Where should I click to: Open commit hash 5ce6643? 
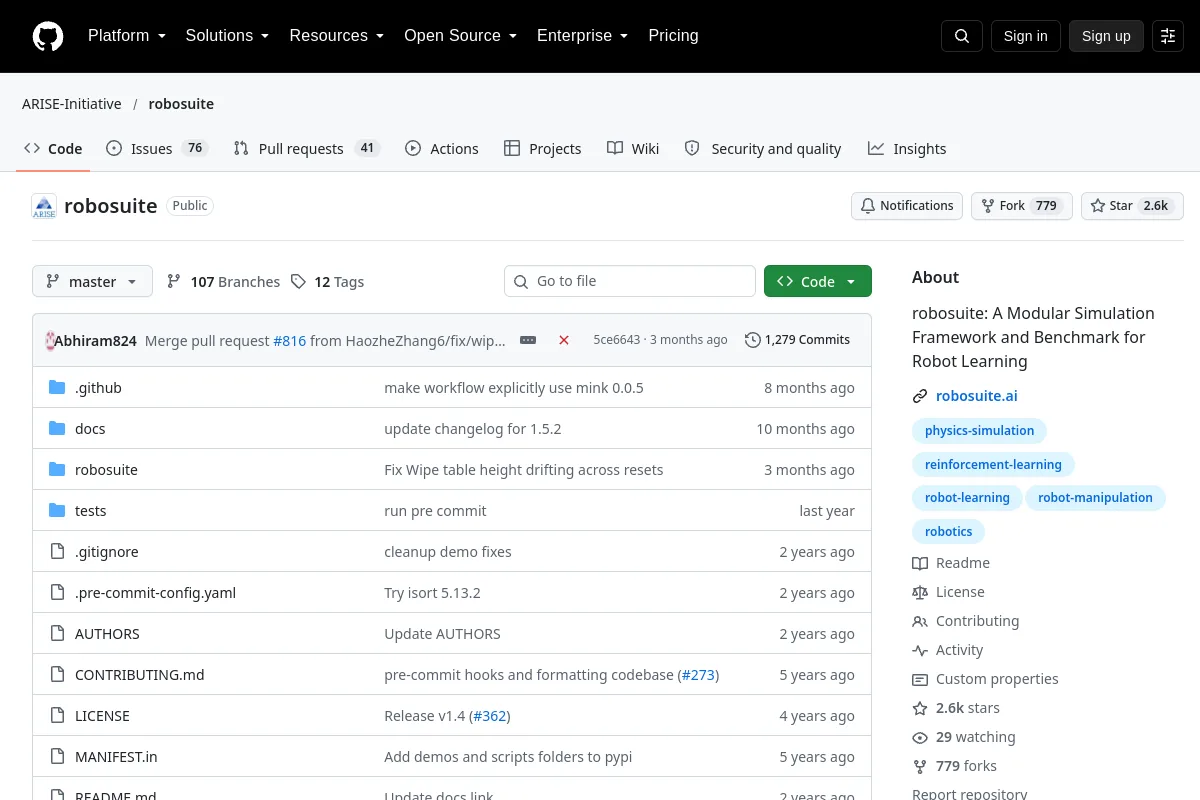616,340
